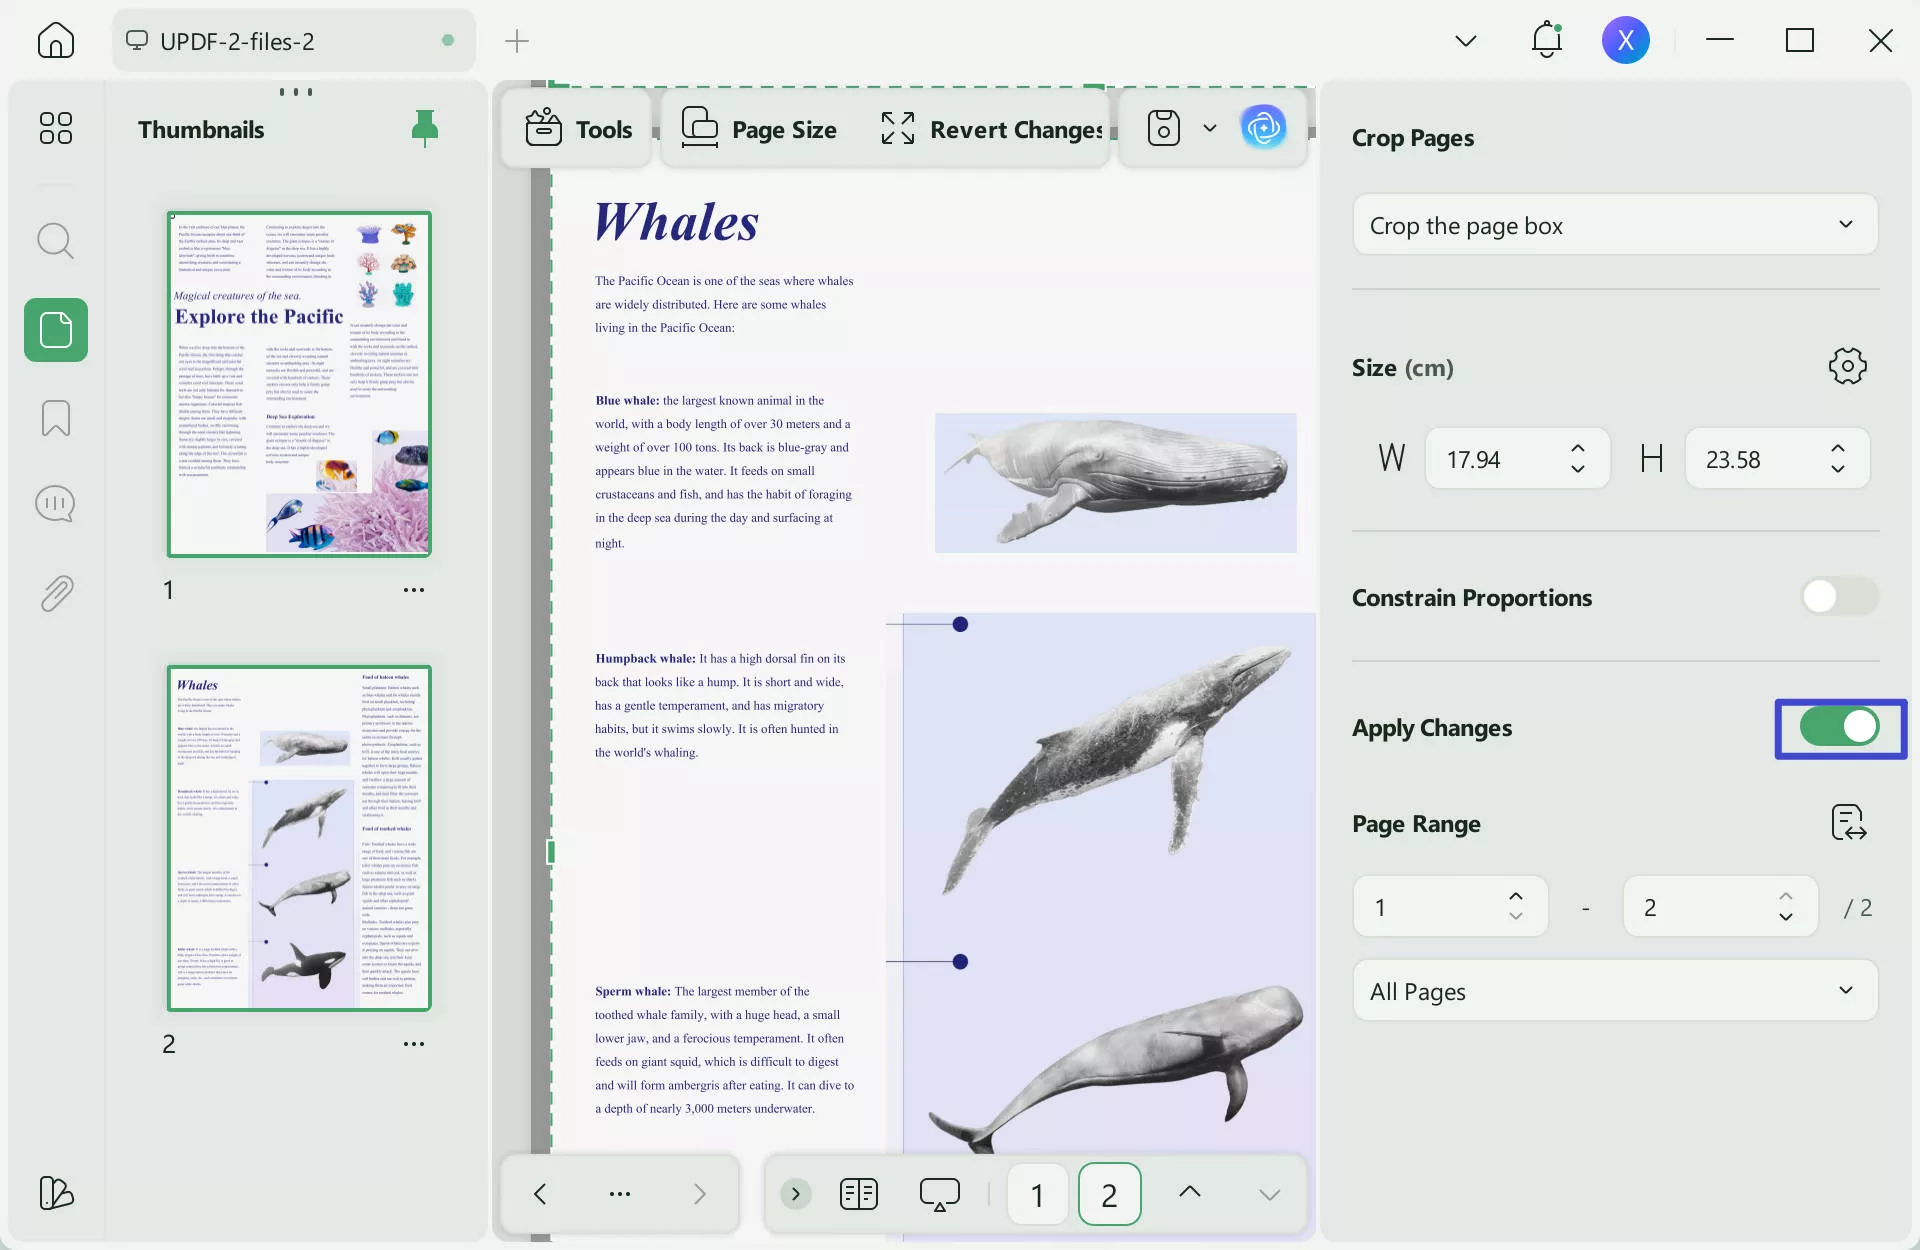Open the bookmarks sidebar icon
The width and height of the screenshot is (1920, 1250).
pyautogui.click(x=55, y=418)
